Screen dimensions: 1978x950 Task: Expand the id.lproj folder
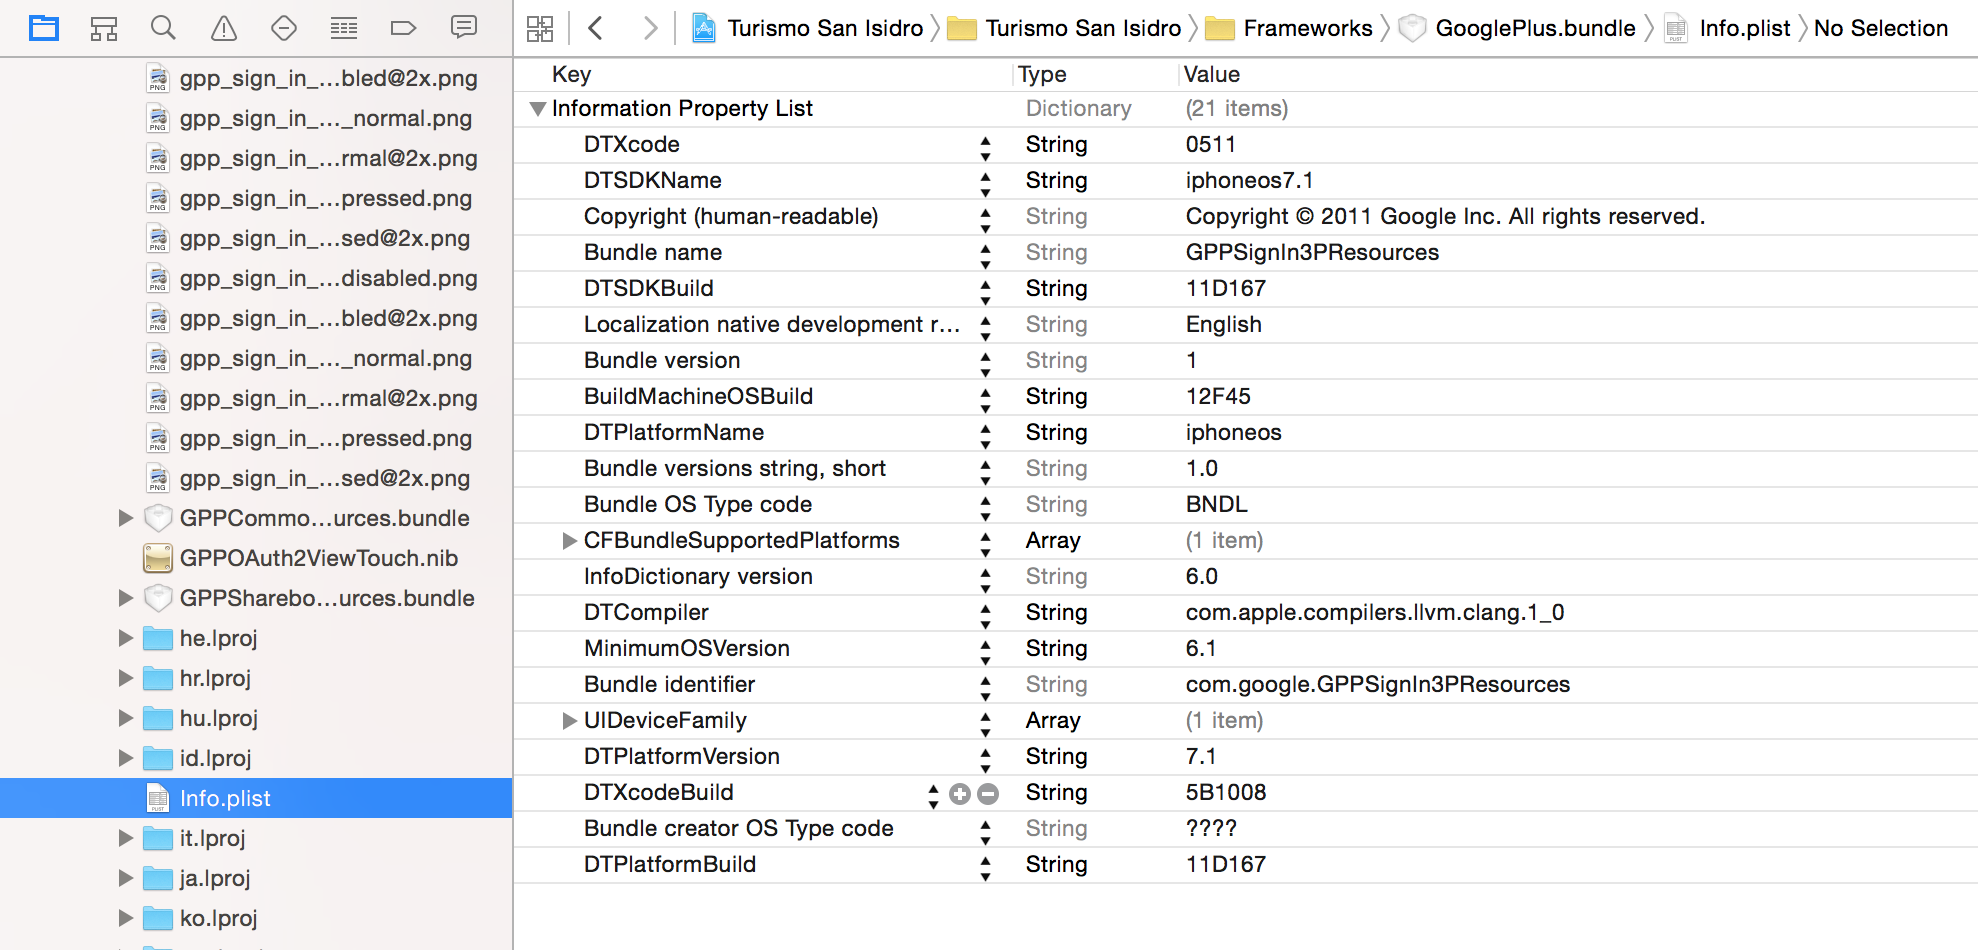coord(125,758)
